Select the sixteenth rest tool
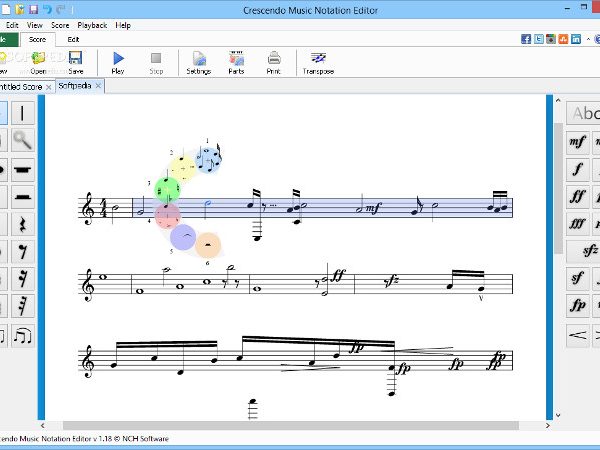The image size is (600, 450). pyautogui.click(x=23, y=279)
